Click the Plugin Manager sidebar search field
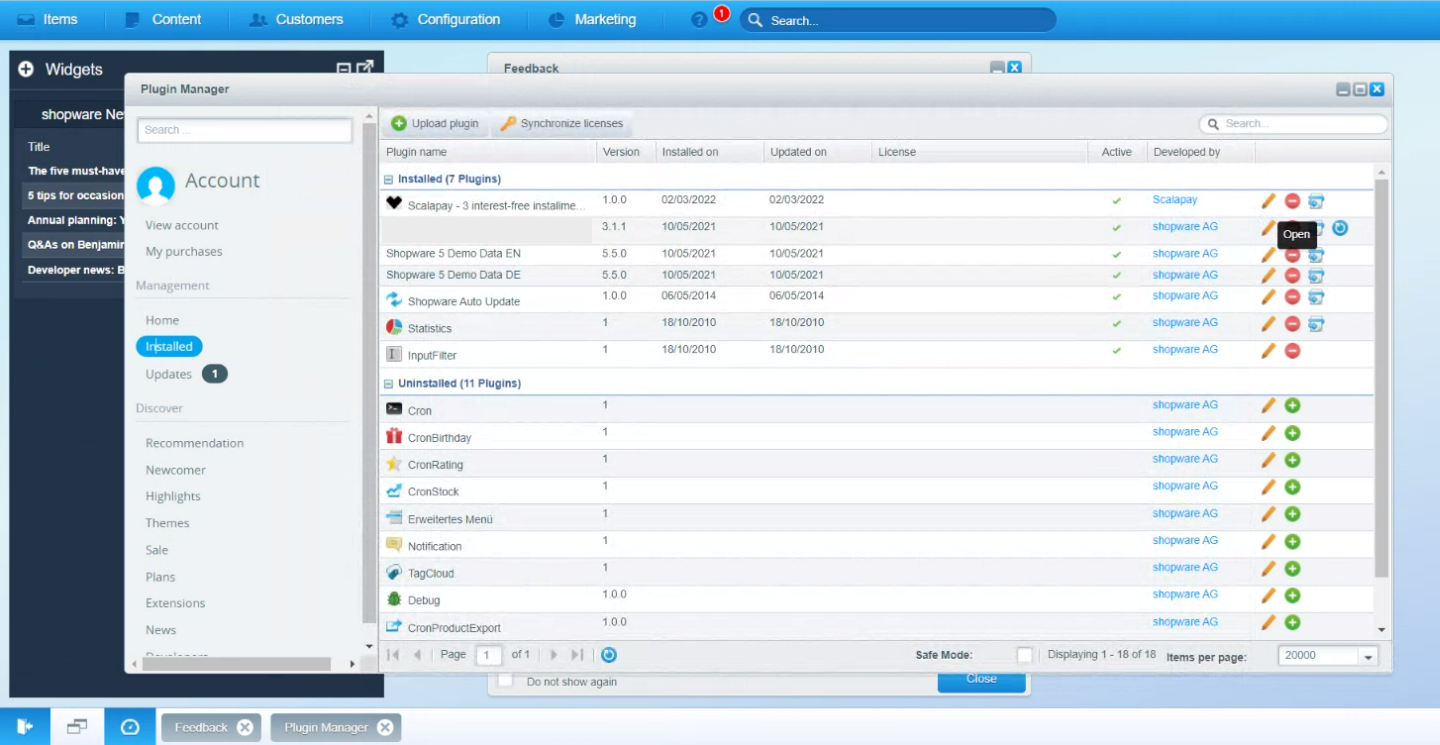The width and height of the screenshot is (1440, 745). tap(245, 130)
